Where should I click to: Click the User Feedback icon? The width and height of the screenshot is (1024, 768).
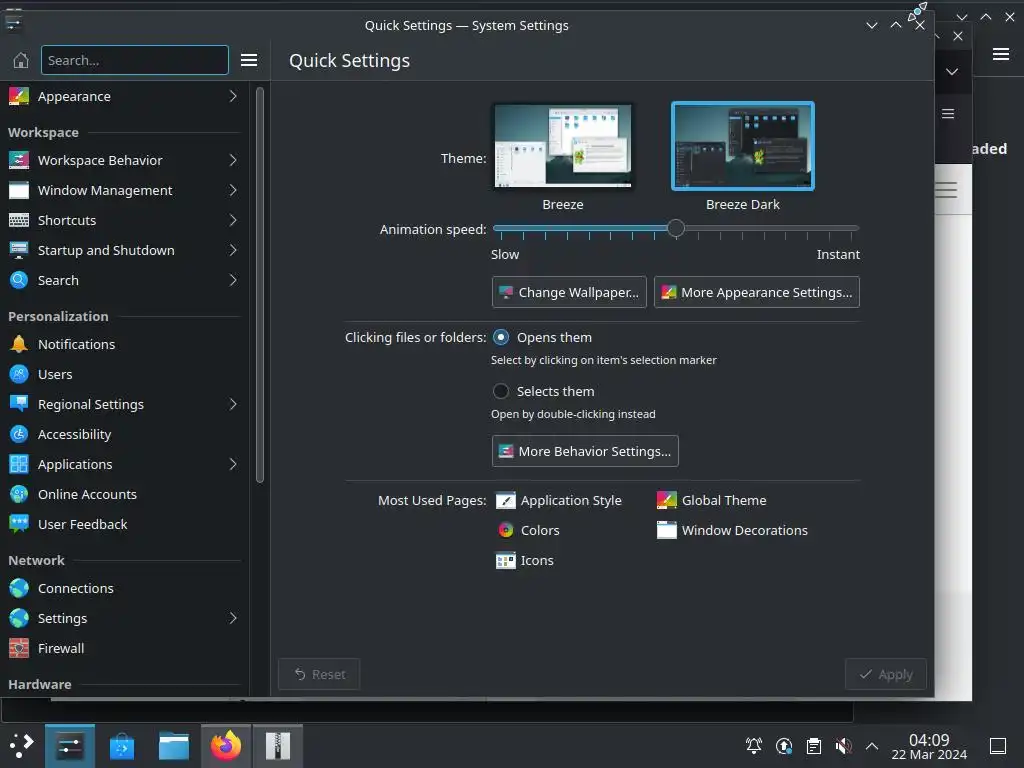tap(19, 524)
